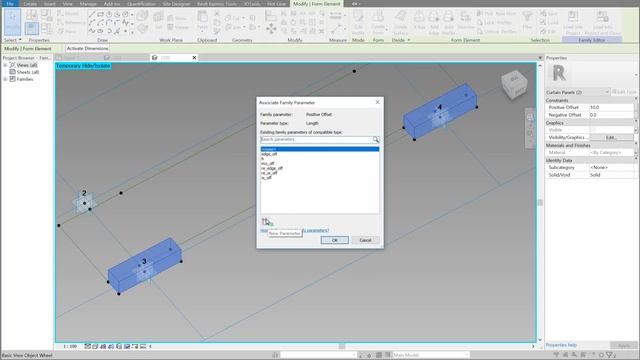Open the Quantification ribbon tab
This screenshot has height=360, width=640.
(x=141, y=4)
